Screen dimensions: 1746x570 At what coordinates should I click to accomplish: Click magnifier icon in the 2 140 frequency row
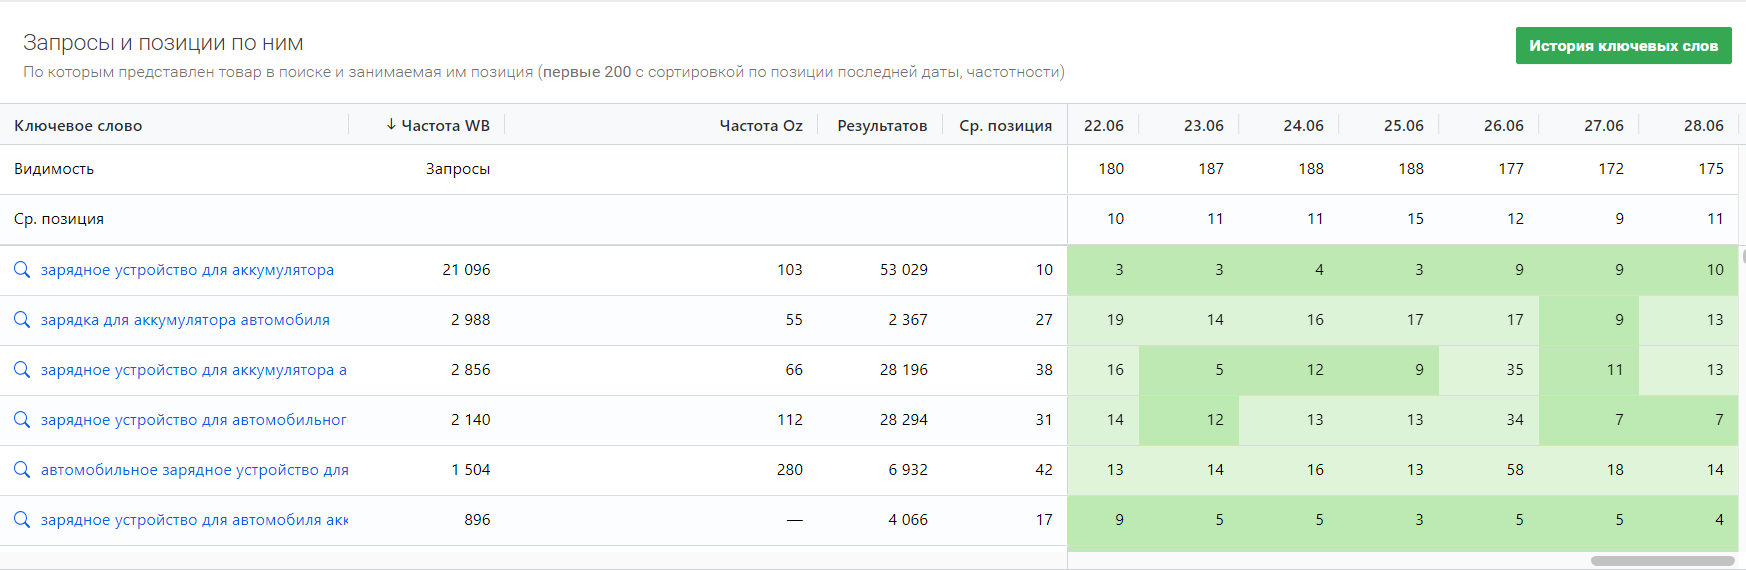[22, 420]
